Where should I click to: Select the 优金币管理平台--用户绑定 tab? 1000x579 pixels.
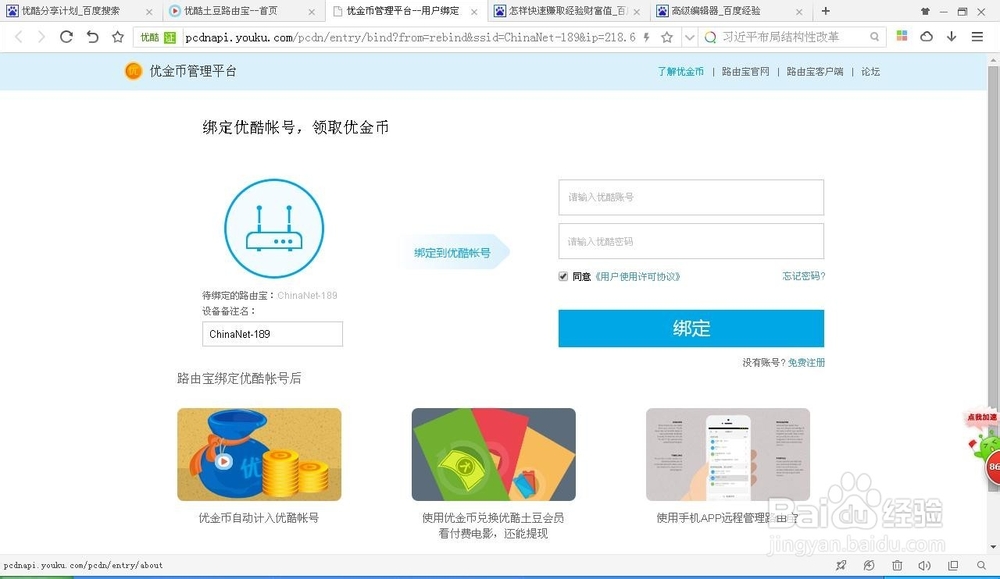[x=402, y=11]
